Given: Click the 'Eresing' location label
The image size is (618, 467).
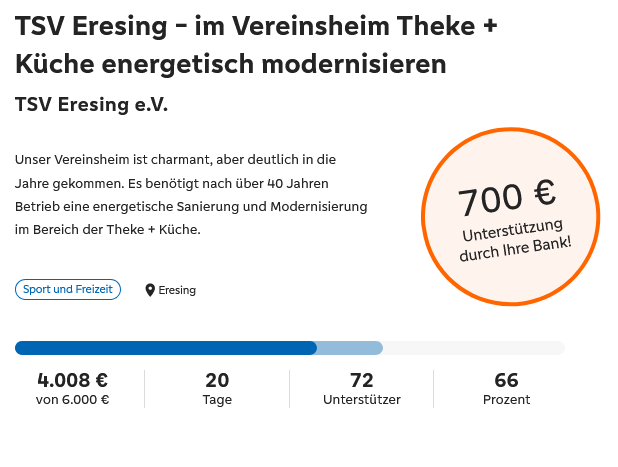Looking at the screenshot, I should pyautogui.click(x=177, y=290).
